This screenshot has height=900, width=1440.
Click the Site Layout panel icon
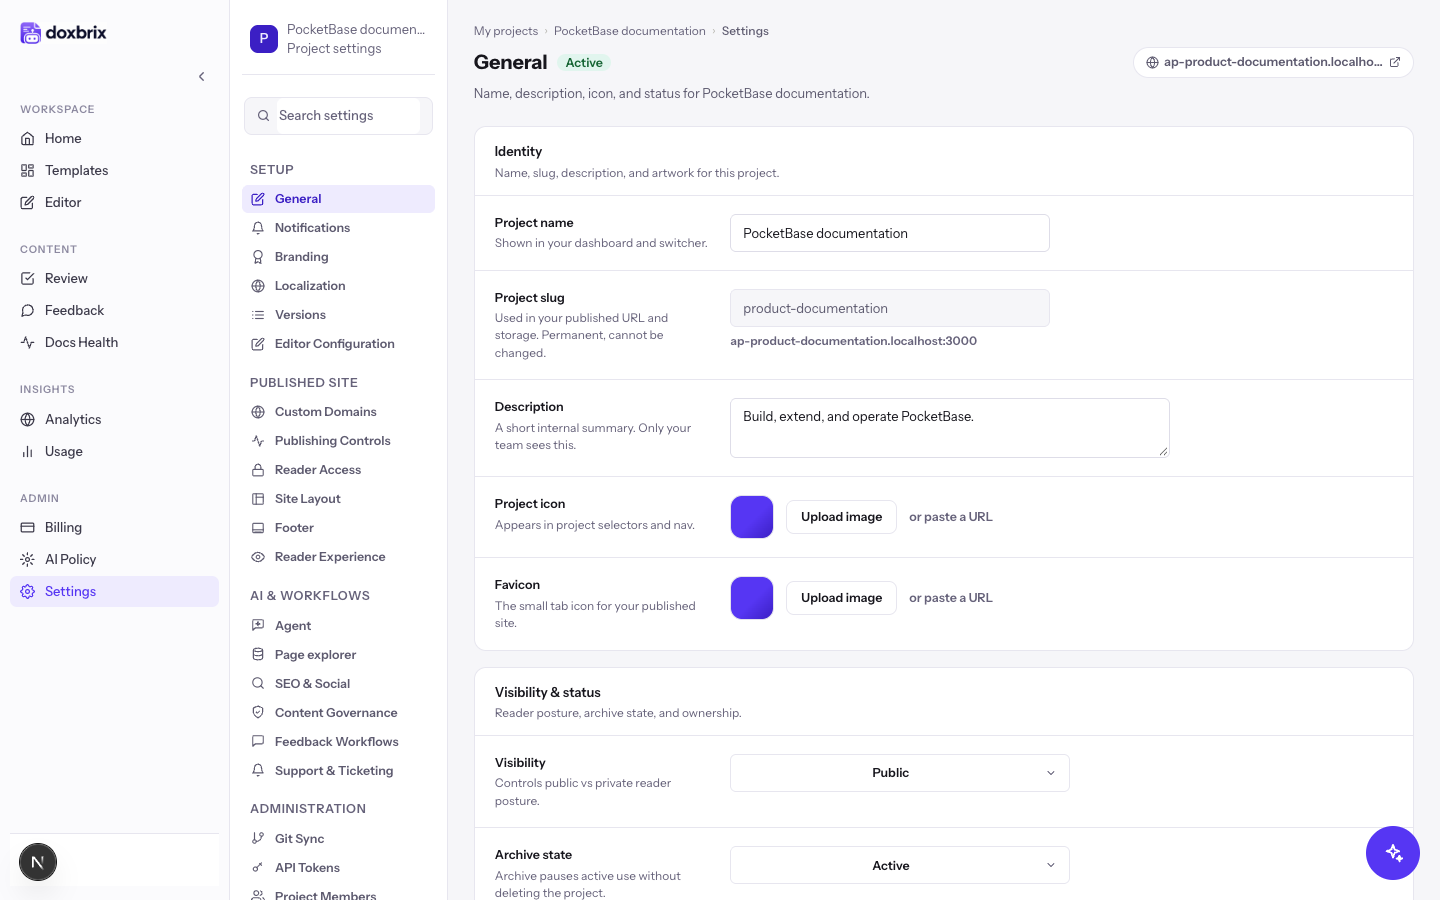[258, 499]
